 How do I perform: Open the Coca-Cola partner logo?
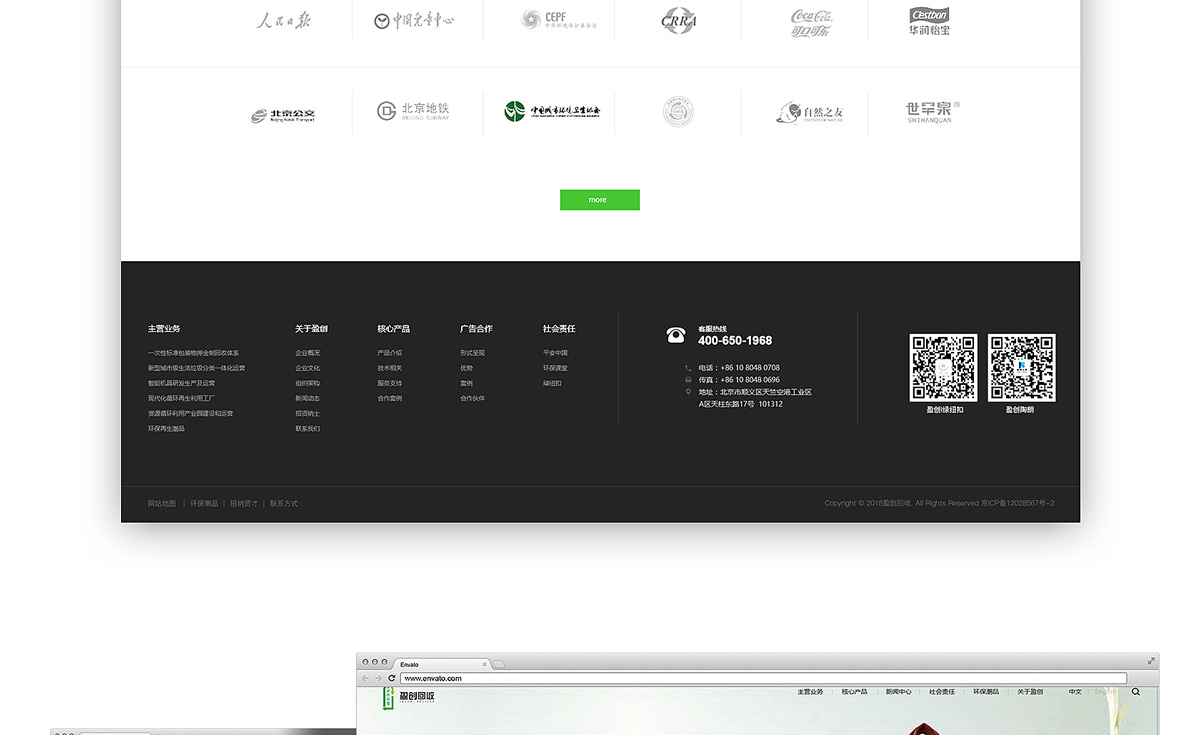click(811, 22)
